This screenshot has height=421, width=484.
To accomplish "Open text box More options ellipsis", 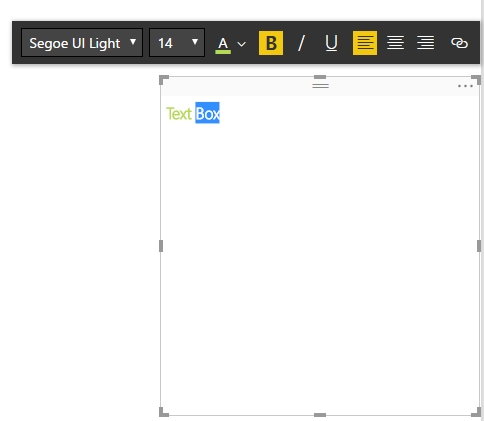I will tap(465, 86).
